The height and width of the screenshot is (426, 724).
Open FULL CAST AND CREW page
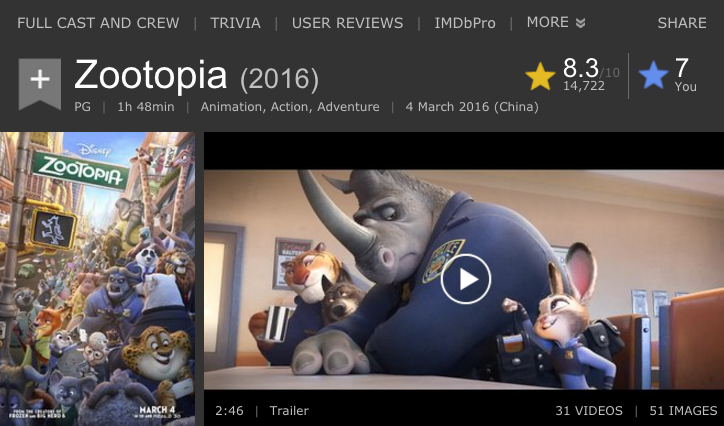[98, 23]
